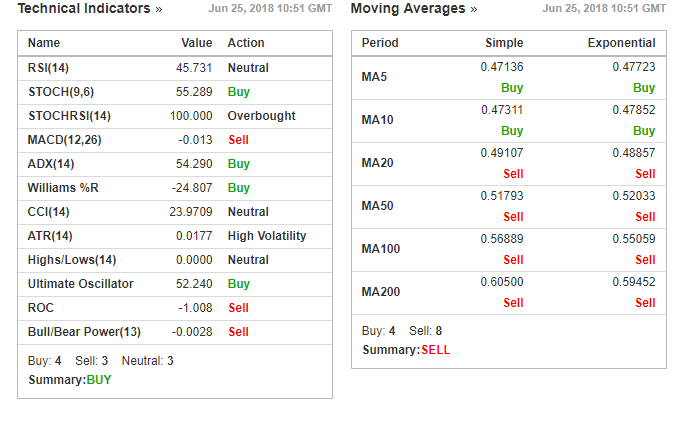Click the Technical Indicators Summary BUY text
The width and height of the screenshot is (683, 425).
pos(99,380)
